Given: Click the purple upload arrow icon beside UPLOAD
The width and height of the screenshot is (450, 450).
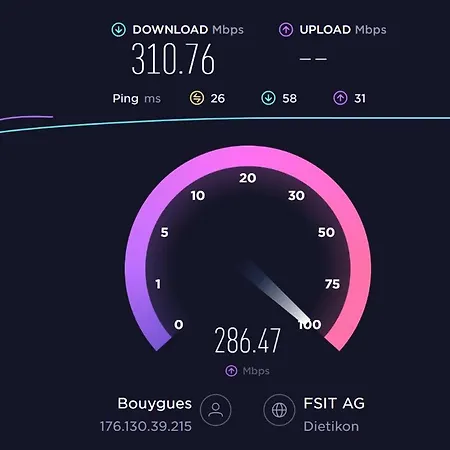Looking at the screenshot, I should pyautogui.click(x=286, y=30).
